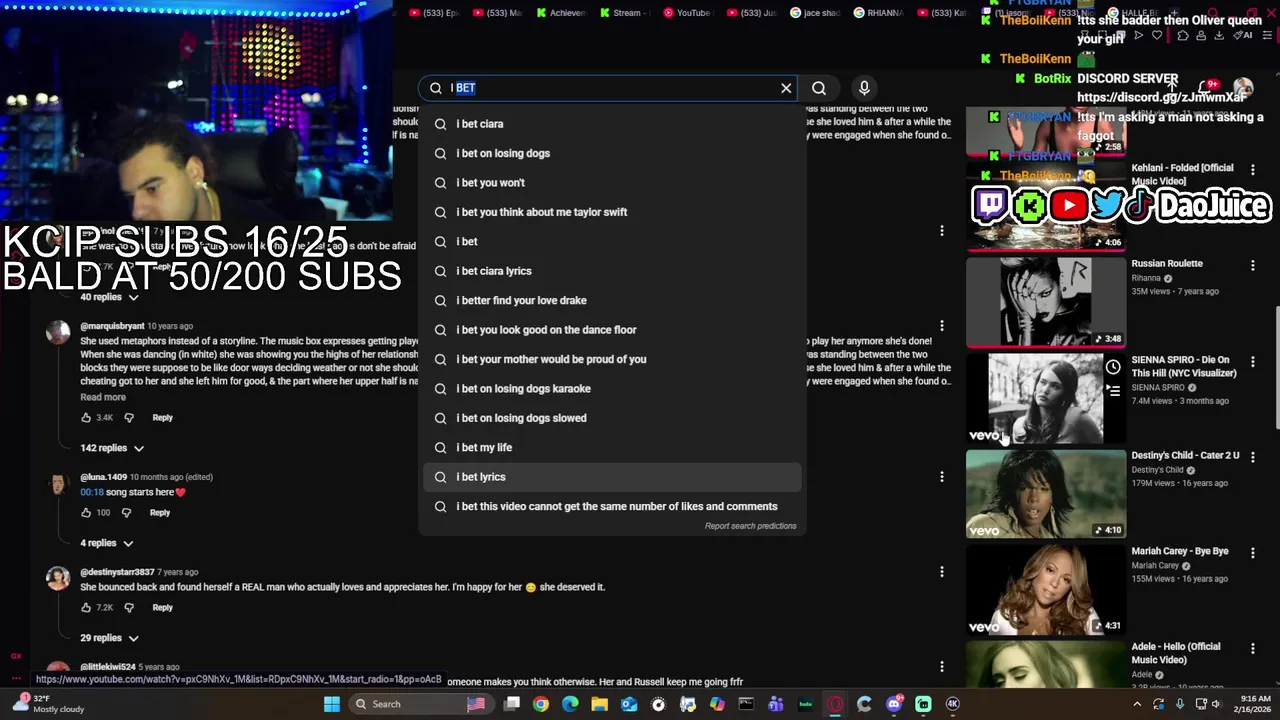Expand '29 replies' thread
The height and width of the screenshot is (720, 1280).
[109, 638]
